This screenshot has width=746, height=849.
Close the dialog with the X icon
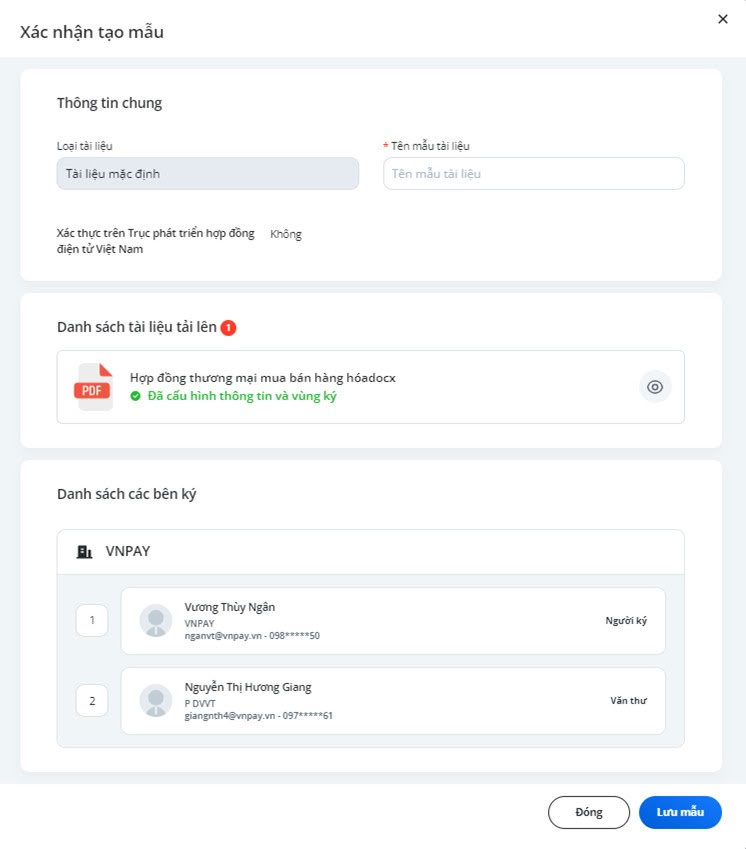tap(723, 19)
